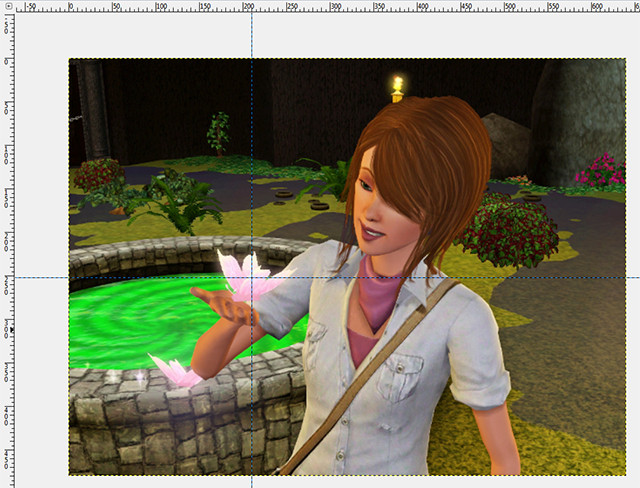Click the vertical ruler on the left side
Viewport: 640px width, 488px height.
(x=8, y=251)
